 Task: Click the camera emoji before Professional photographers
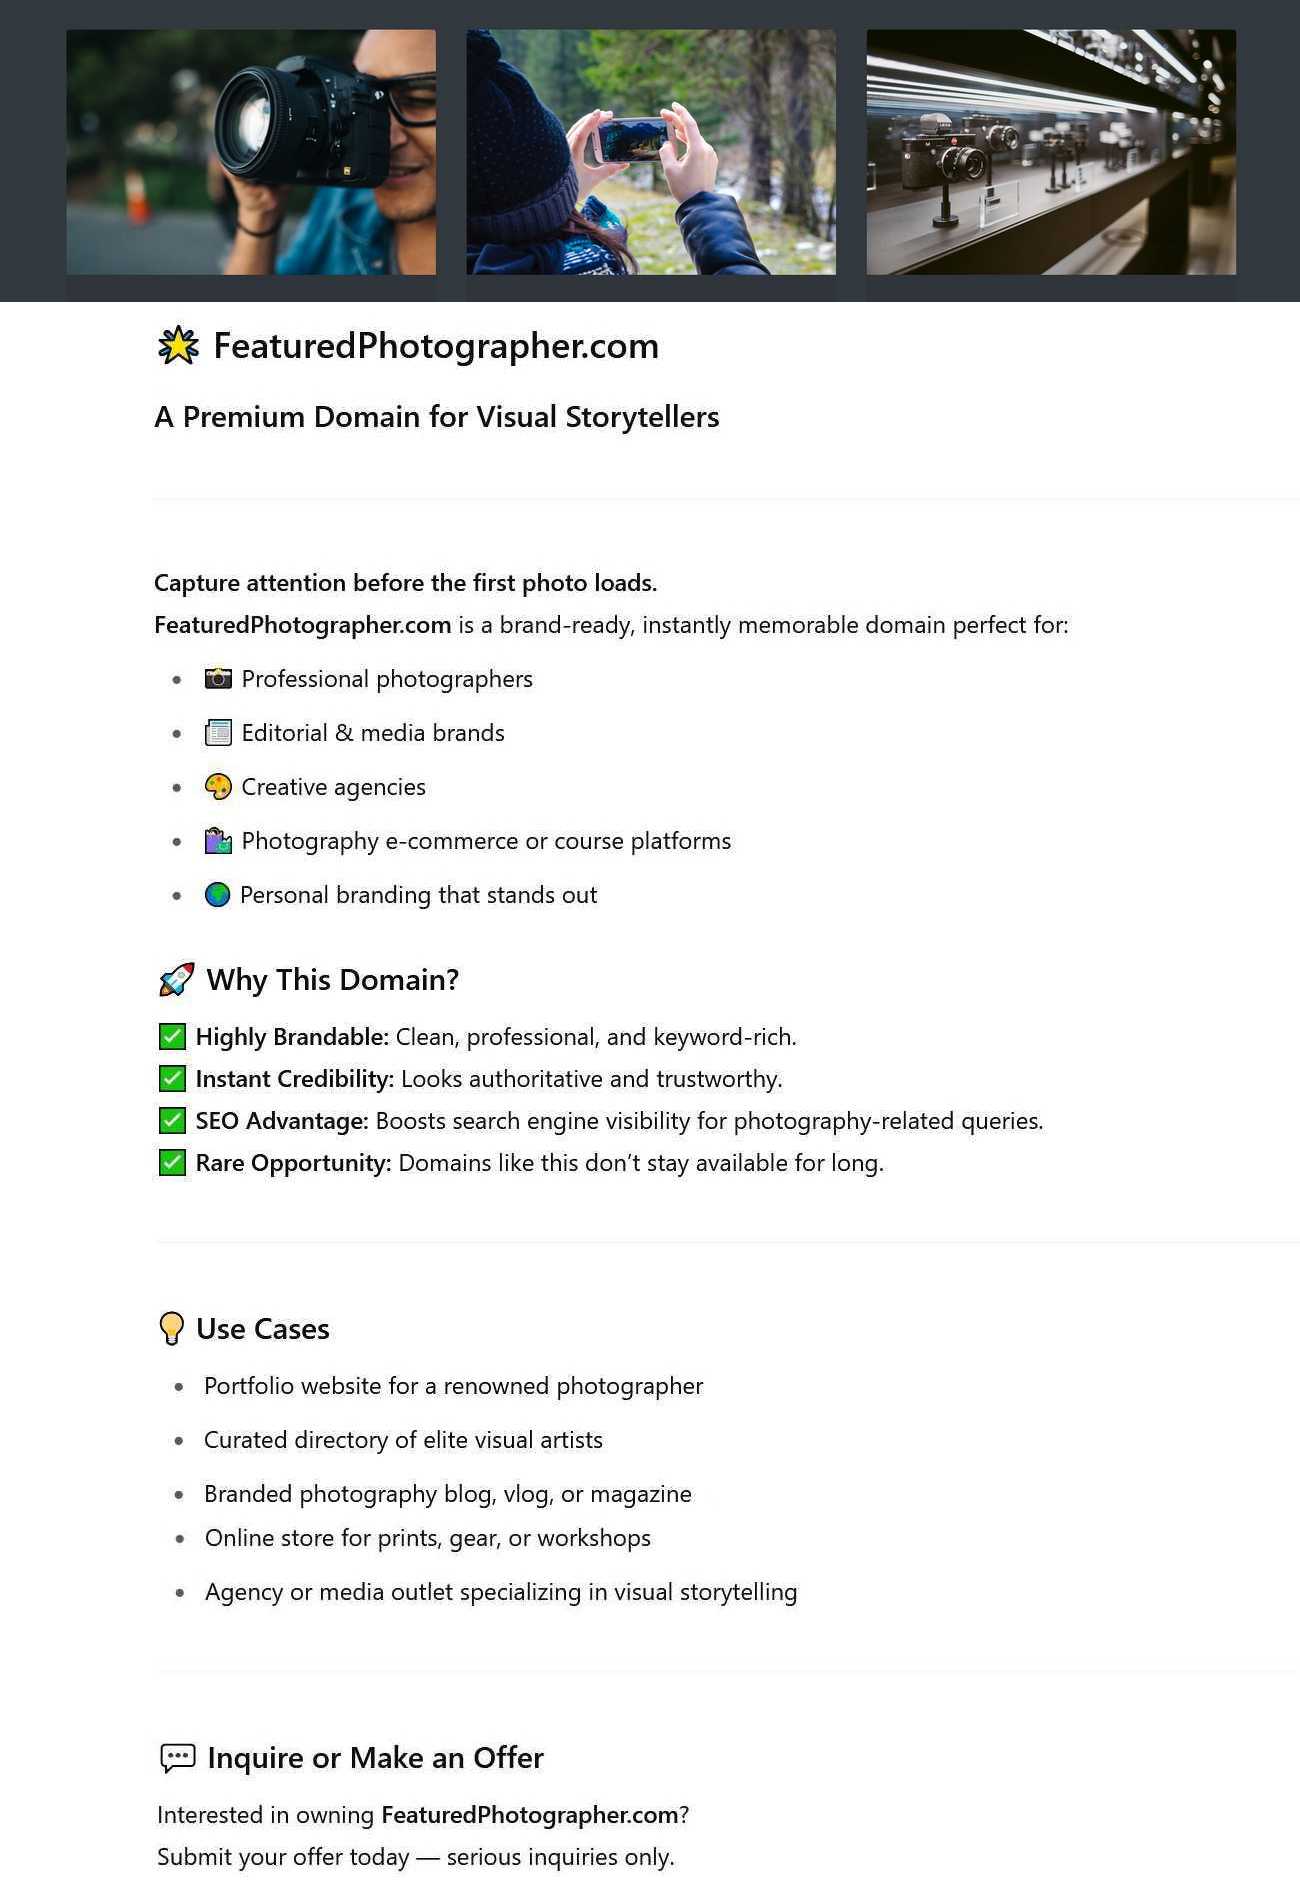[218, 679]
